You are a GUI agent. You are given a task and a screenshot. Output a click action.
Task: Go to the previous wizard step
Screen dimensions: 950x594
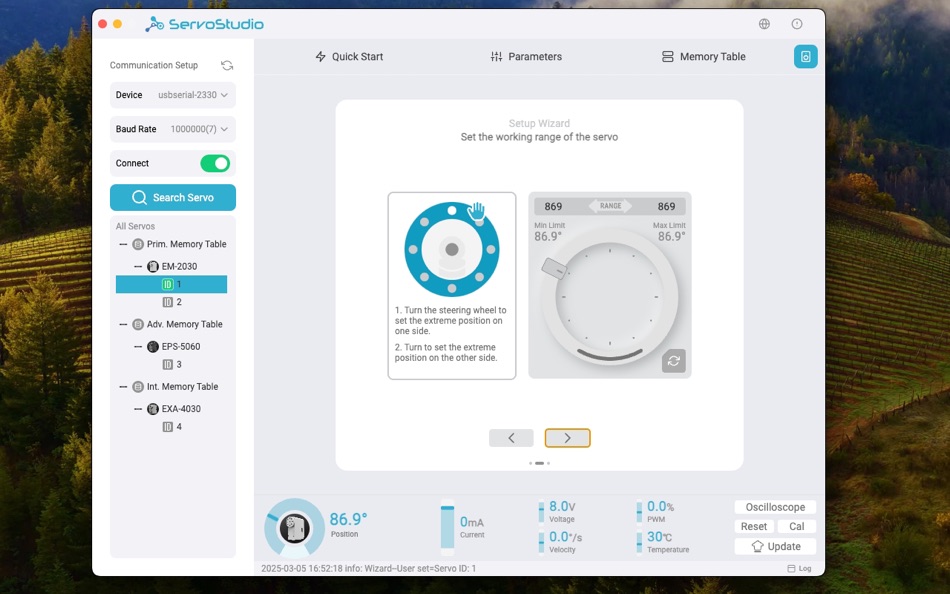coord(511,438)
